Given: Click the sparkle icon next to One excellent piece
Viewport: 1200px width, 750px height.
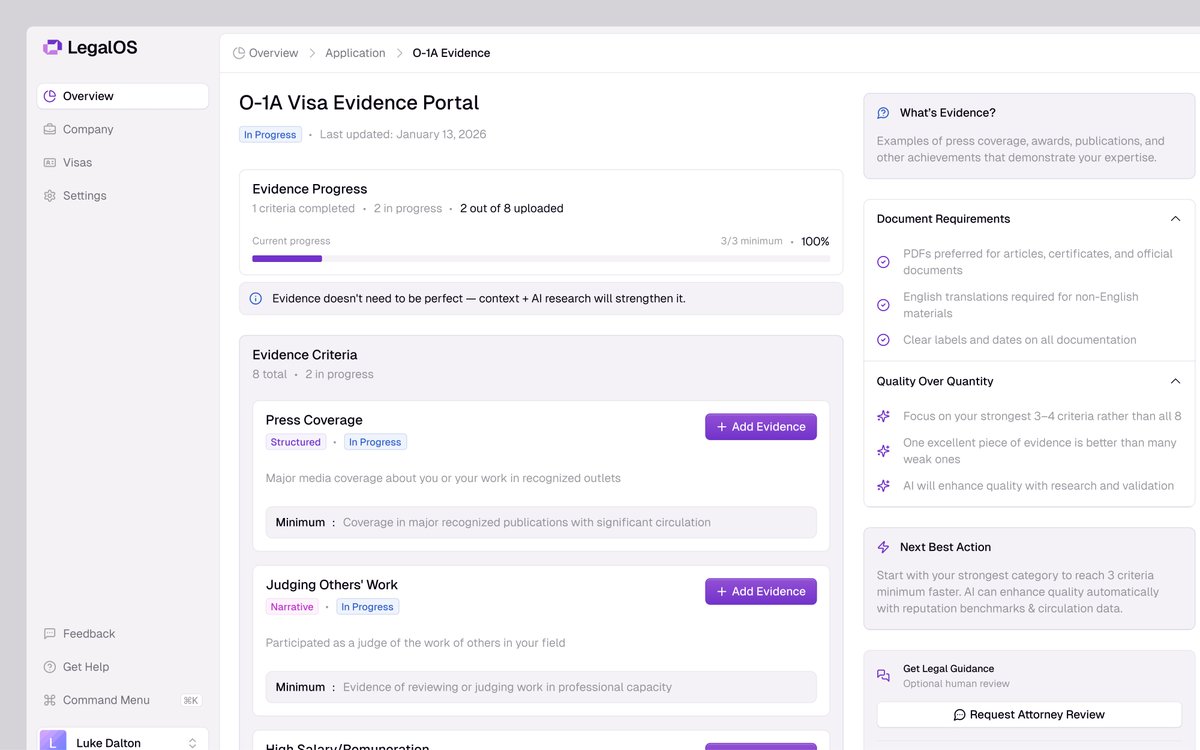Looking at the screenshot, I should click(x=883, y=451).
